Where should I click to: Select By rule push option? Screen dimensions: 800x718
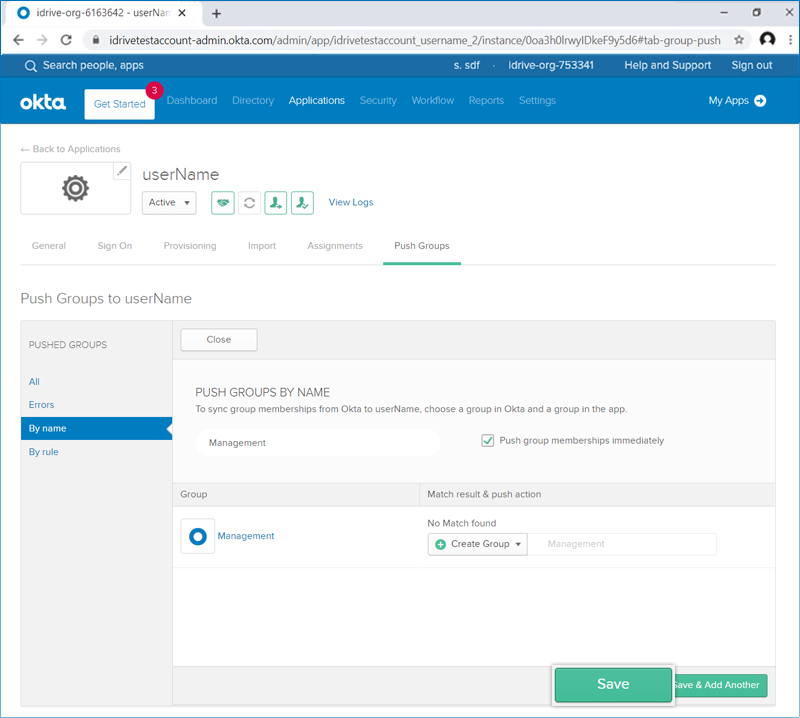pos(43,452)
